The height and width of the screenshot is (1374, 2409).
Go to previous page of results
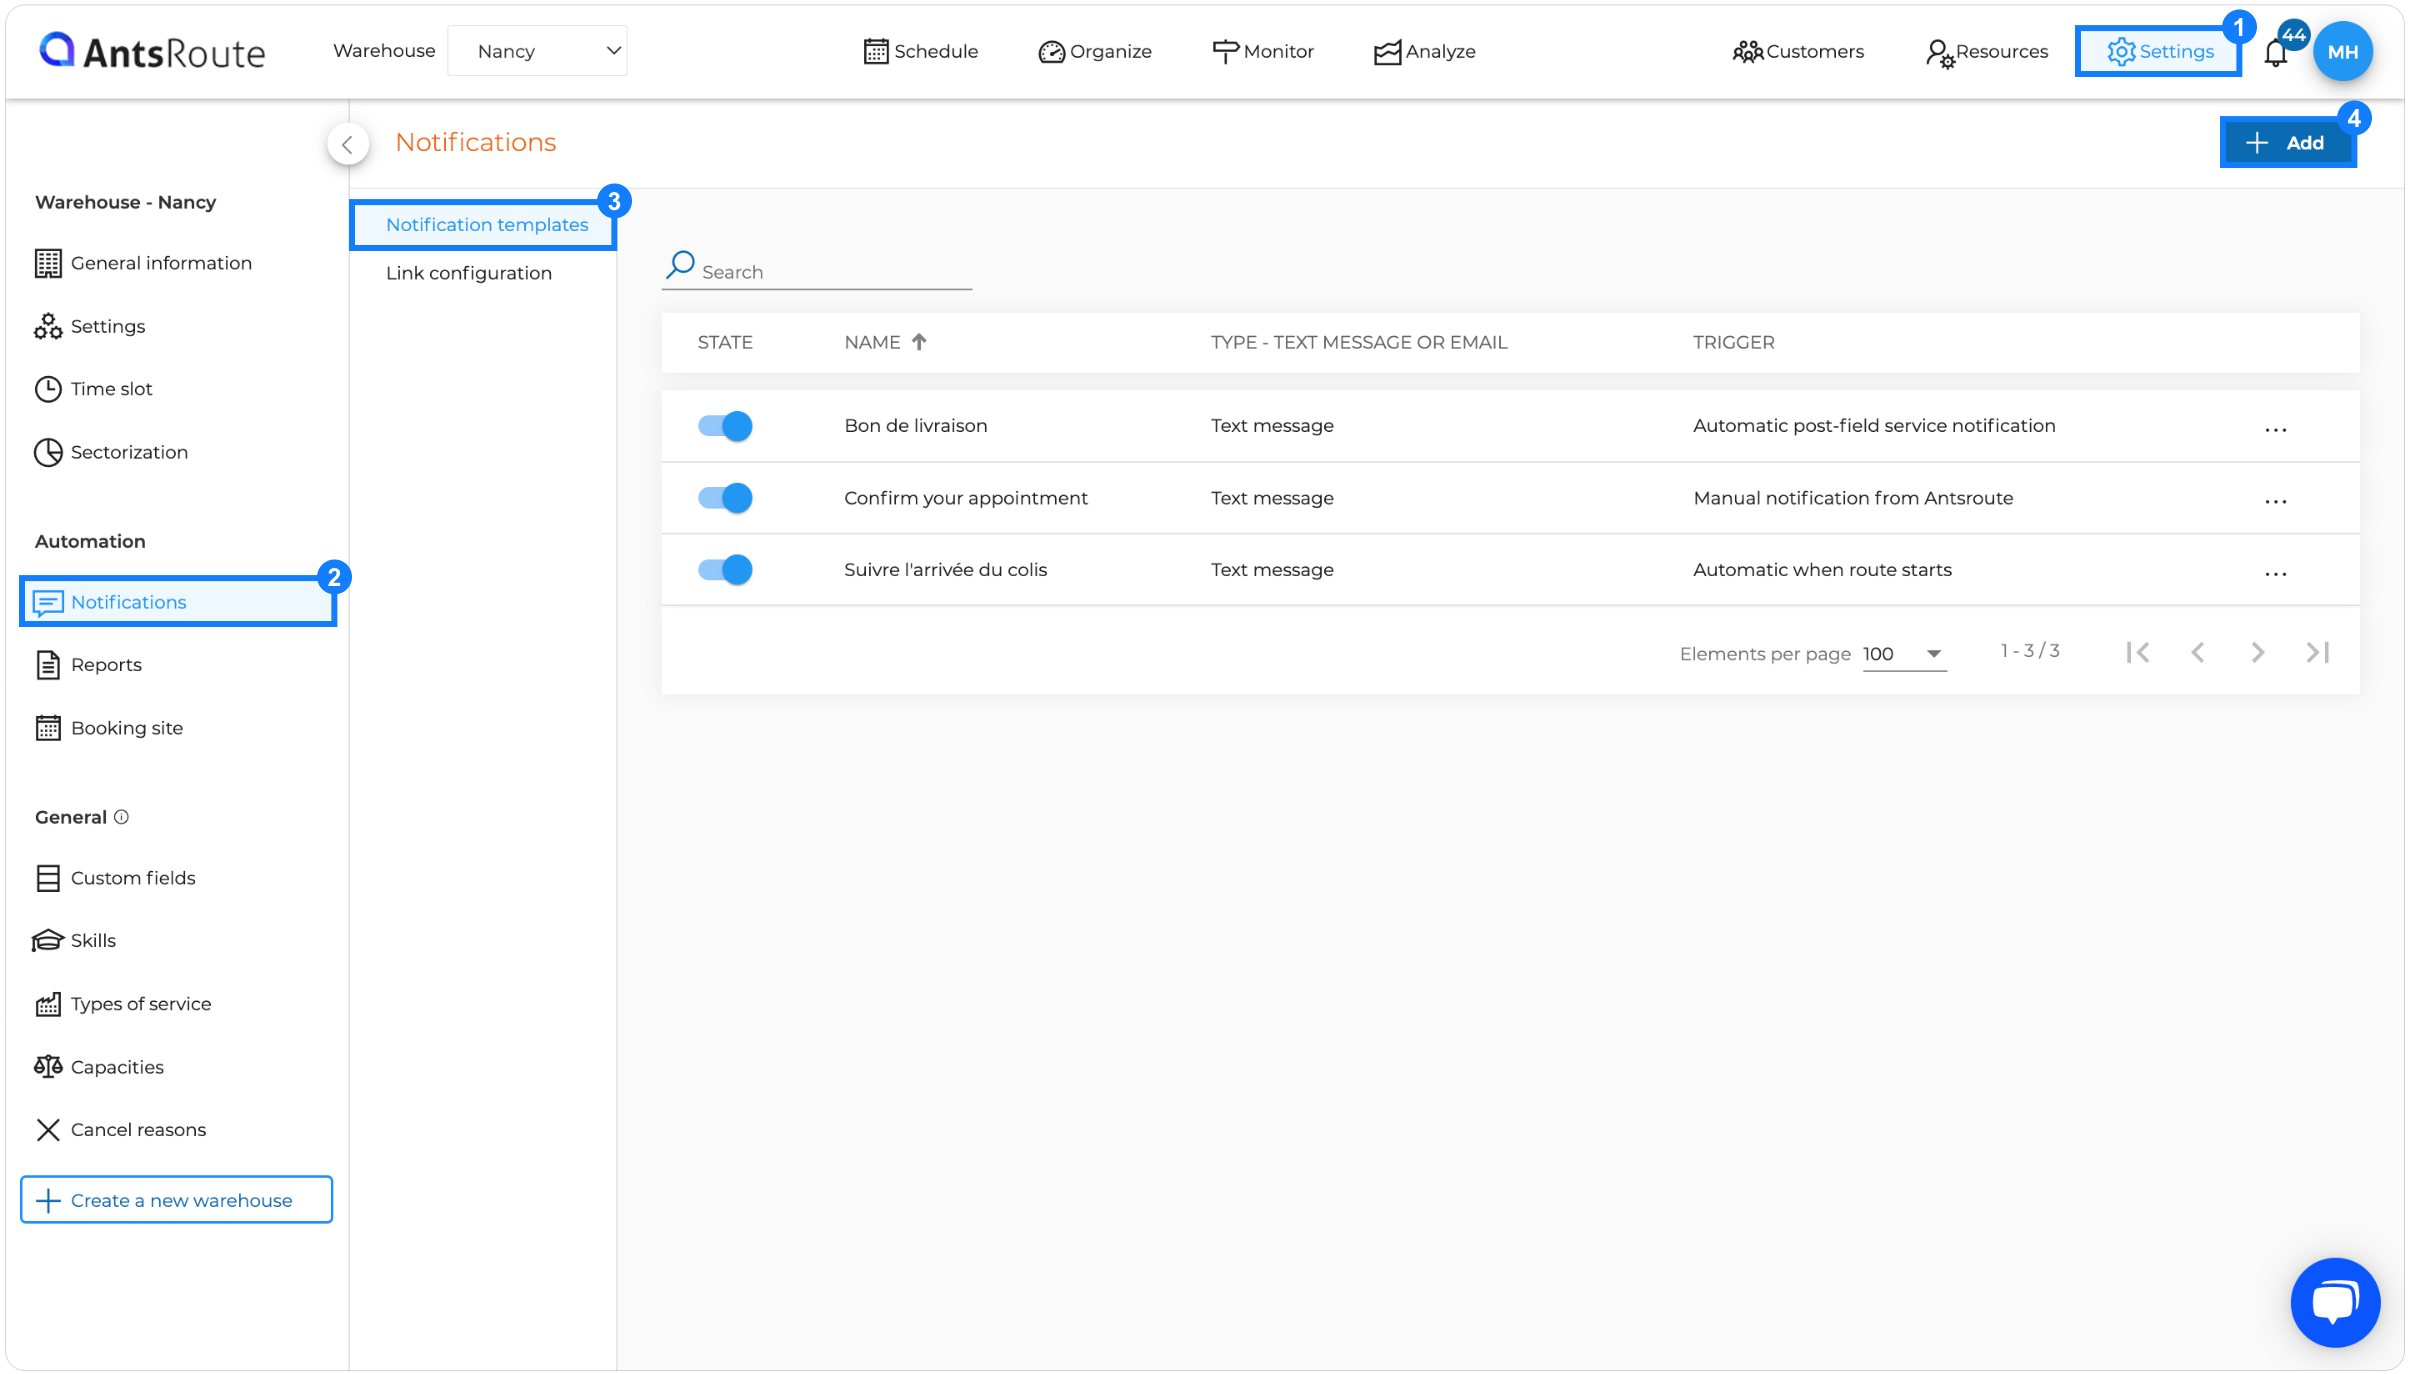click(x=2198, y=653)
